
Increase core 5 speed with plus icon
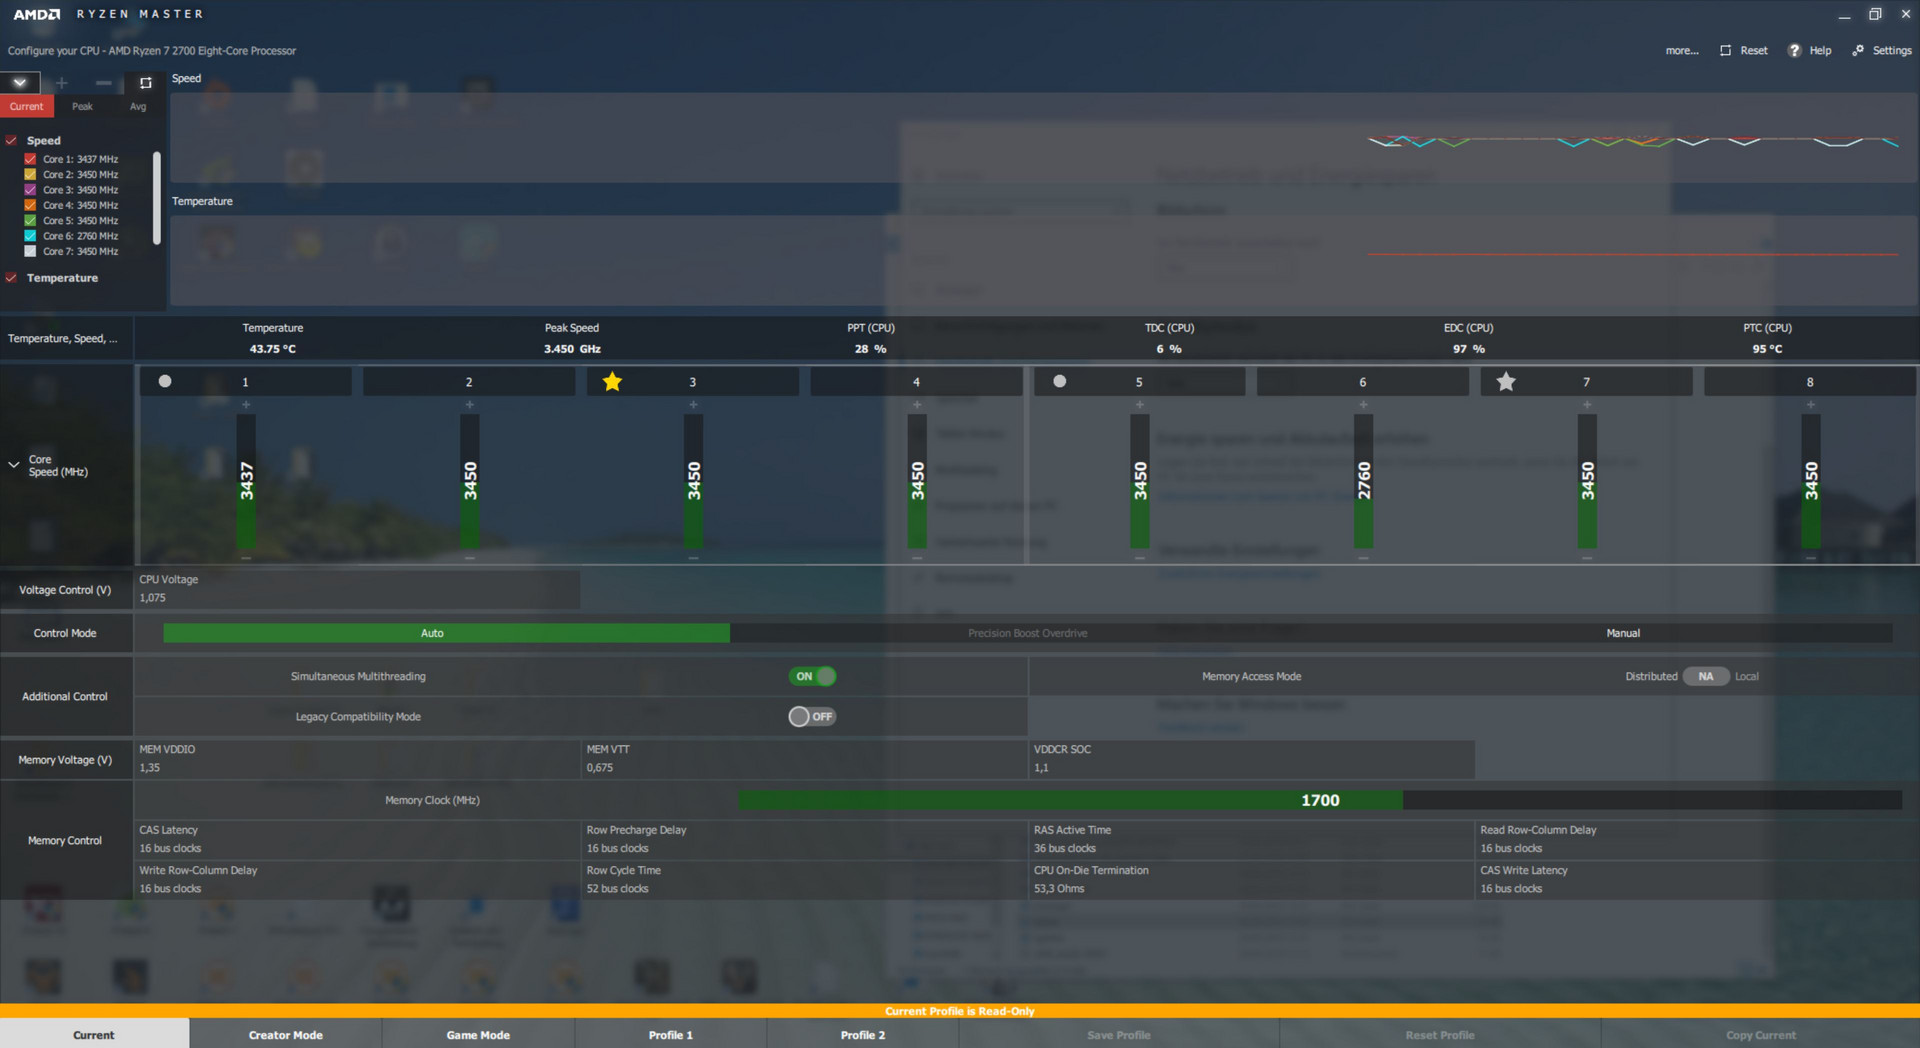[x=1140, y=405]
